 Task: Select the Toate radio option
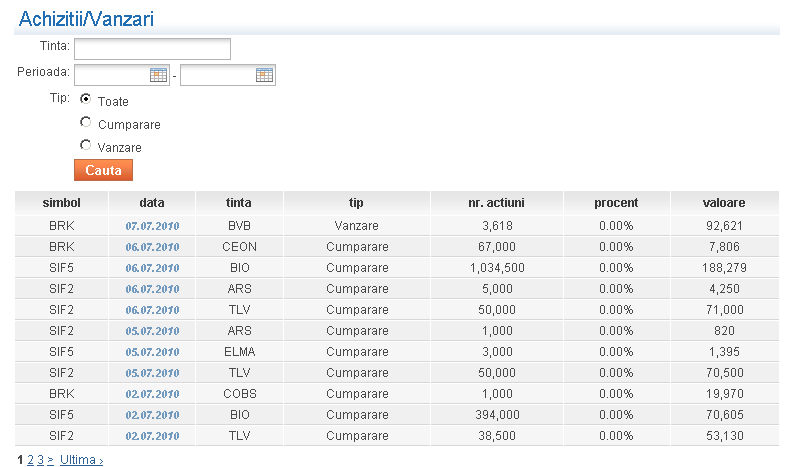click(86, 99)
